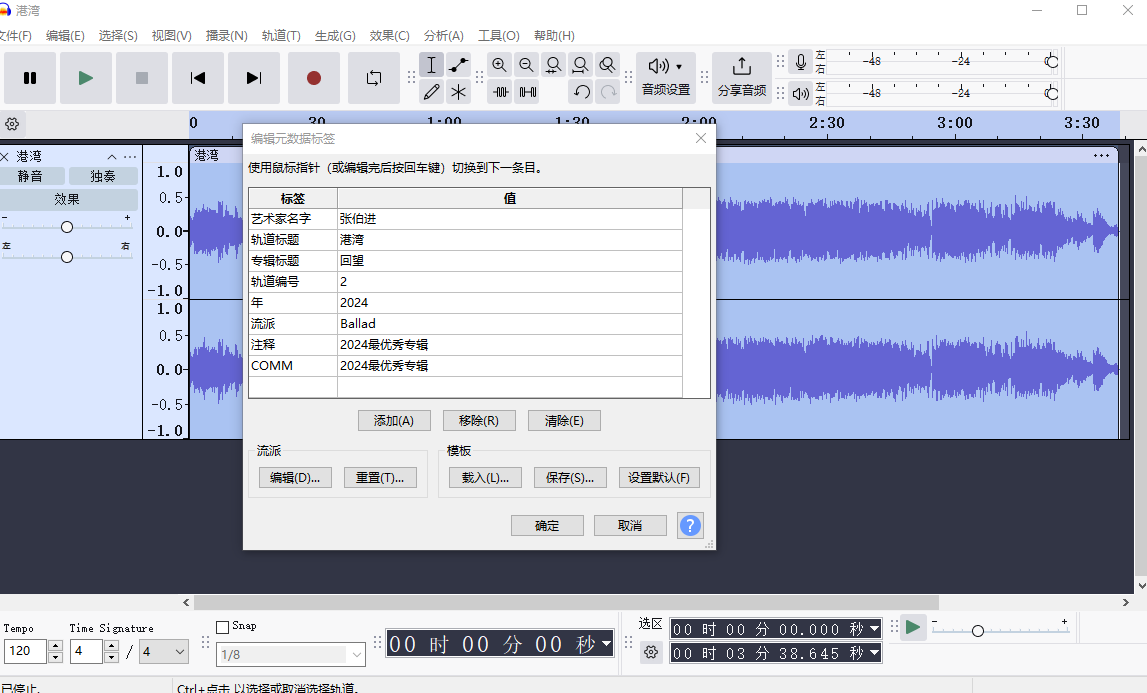Click the Zoom Toggle icon
The width and height of the screenshot is (1147, 693).
607,65
